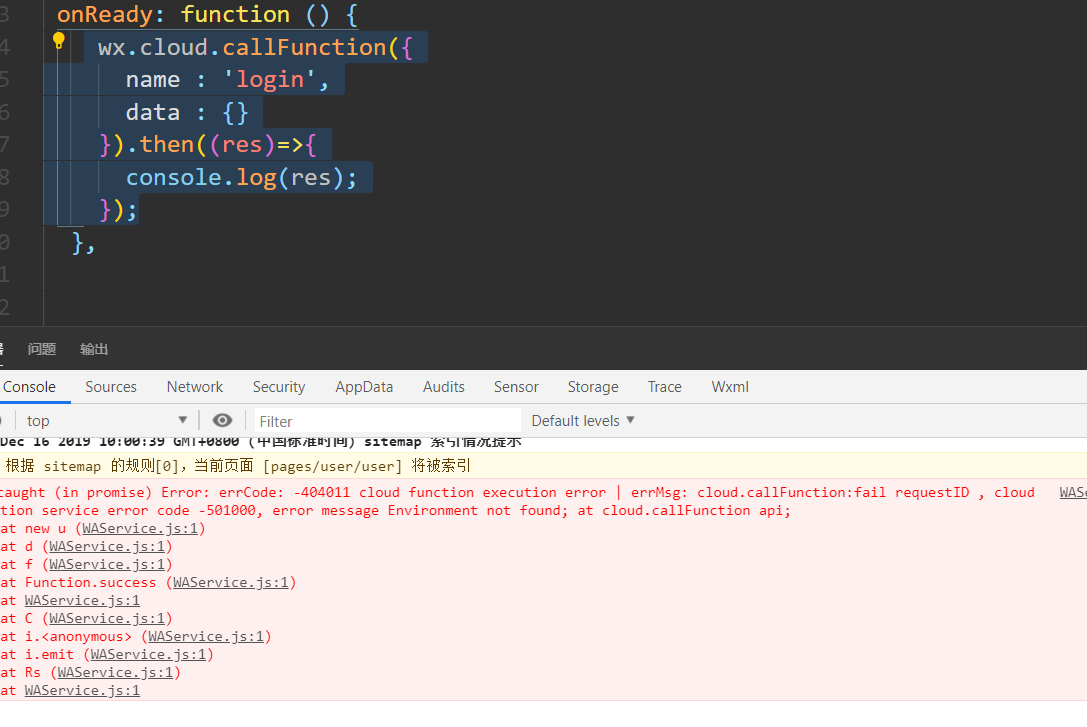Image resolution: width=1087 pixels, height=727 pixels.
Task: Open WAService.js:1 link after i.emit
Action: pyautogui.click(x=148, y=655)
